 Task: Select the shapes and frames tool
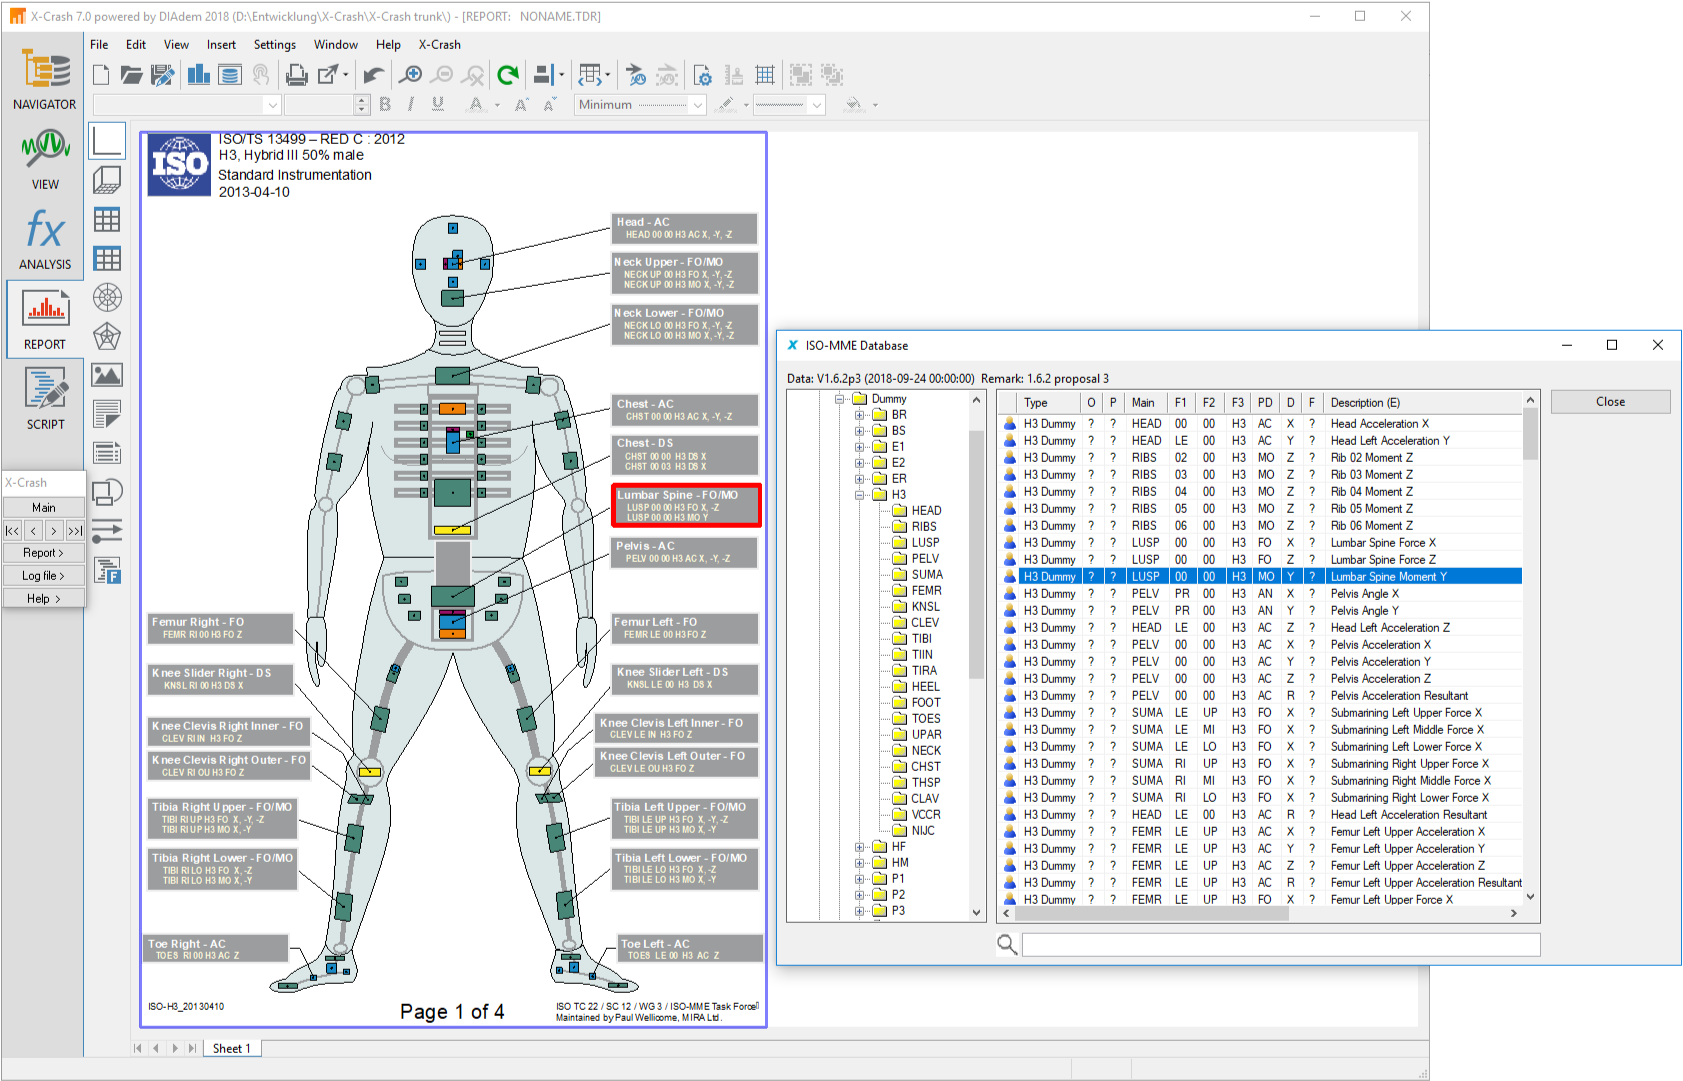[107, 491]
